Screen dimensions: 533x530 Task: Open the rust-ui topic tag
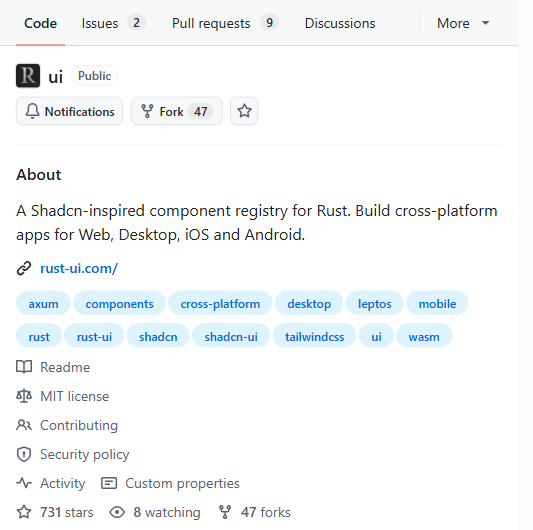[94, 336]
